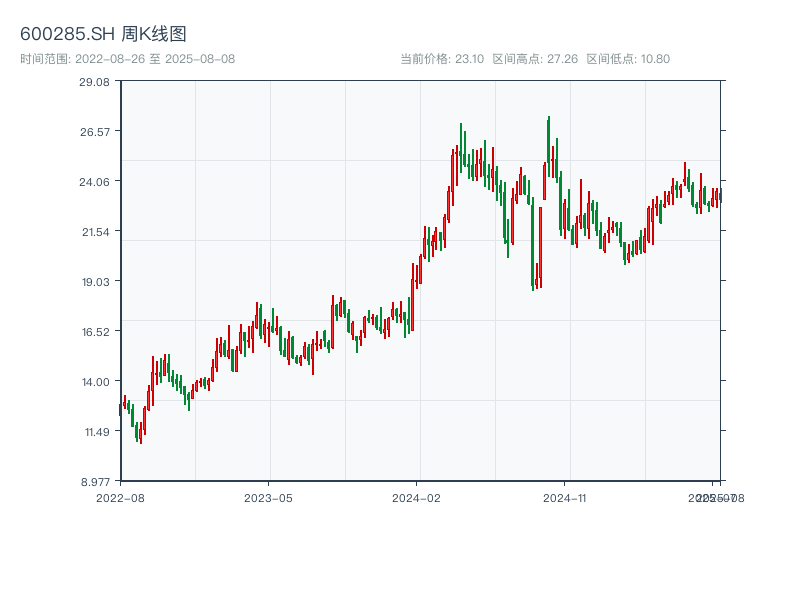The height and width of the screenshot is (600, 800).
Task: Click the 2023-05 x-axis date label
Action: (x=268, y=497)
